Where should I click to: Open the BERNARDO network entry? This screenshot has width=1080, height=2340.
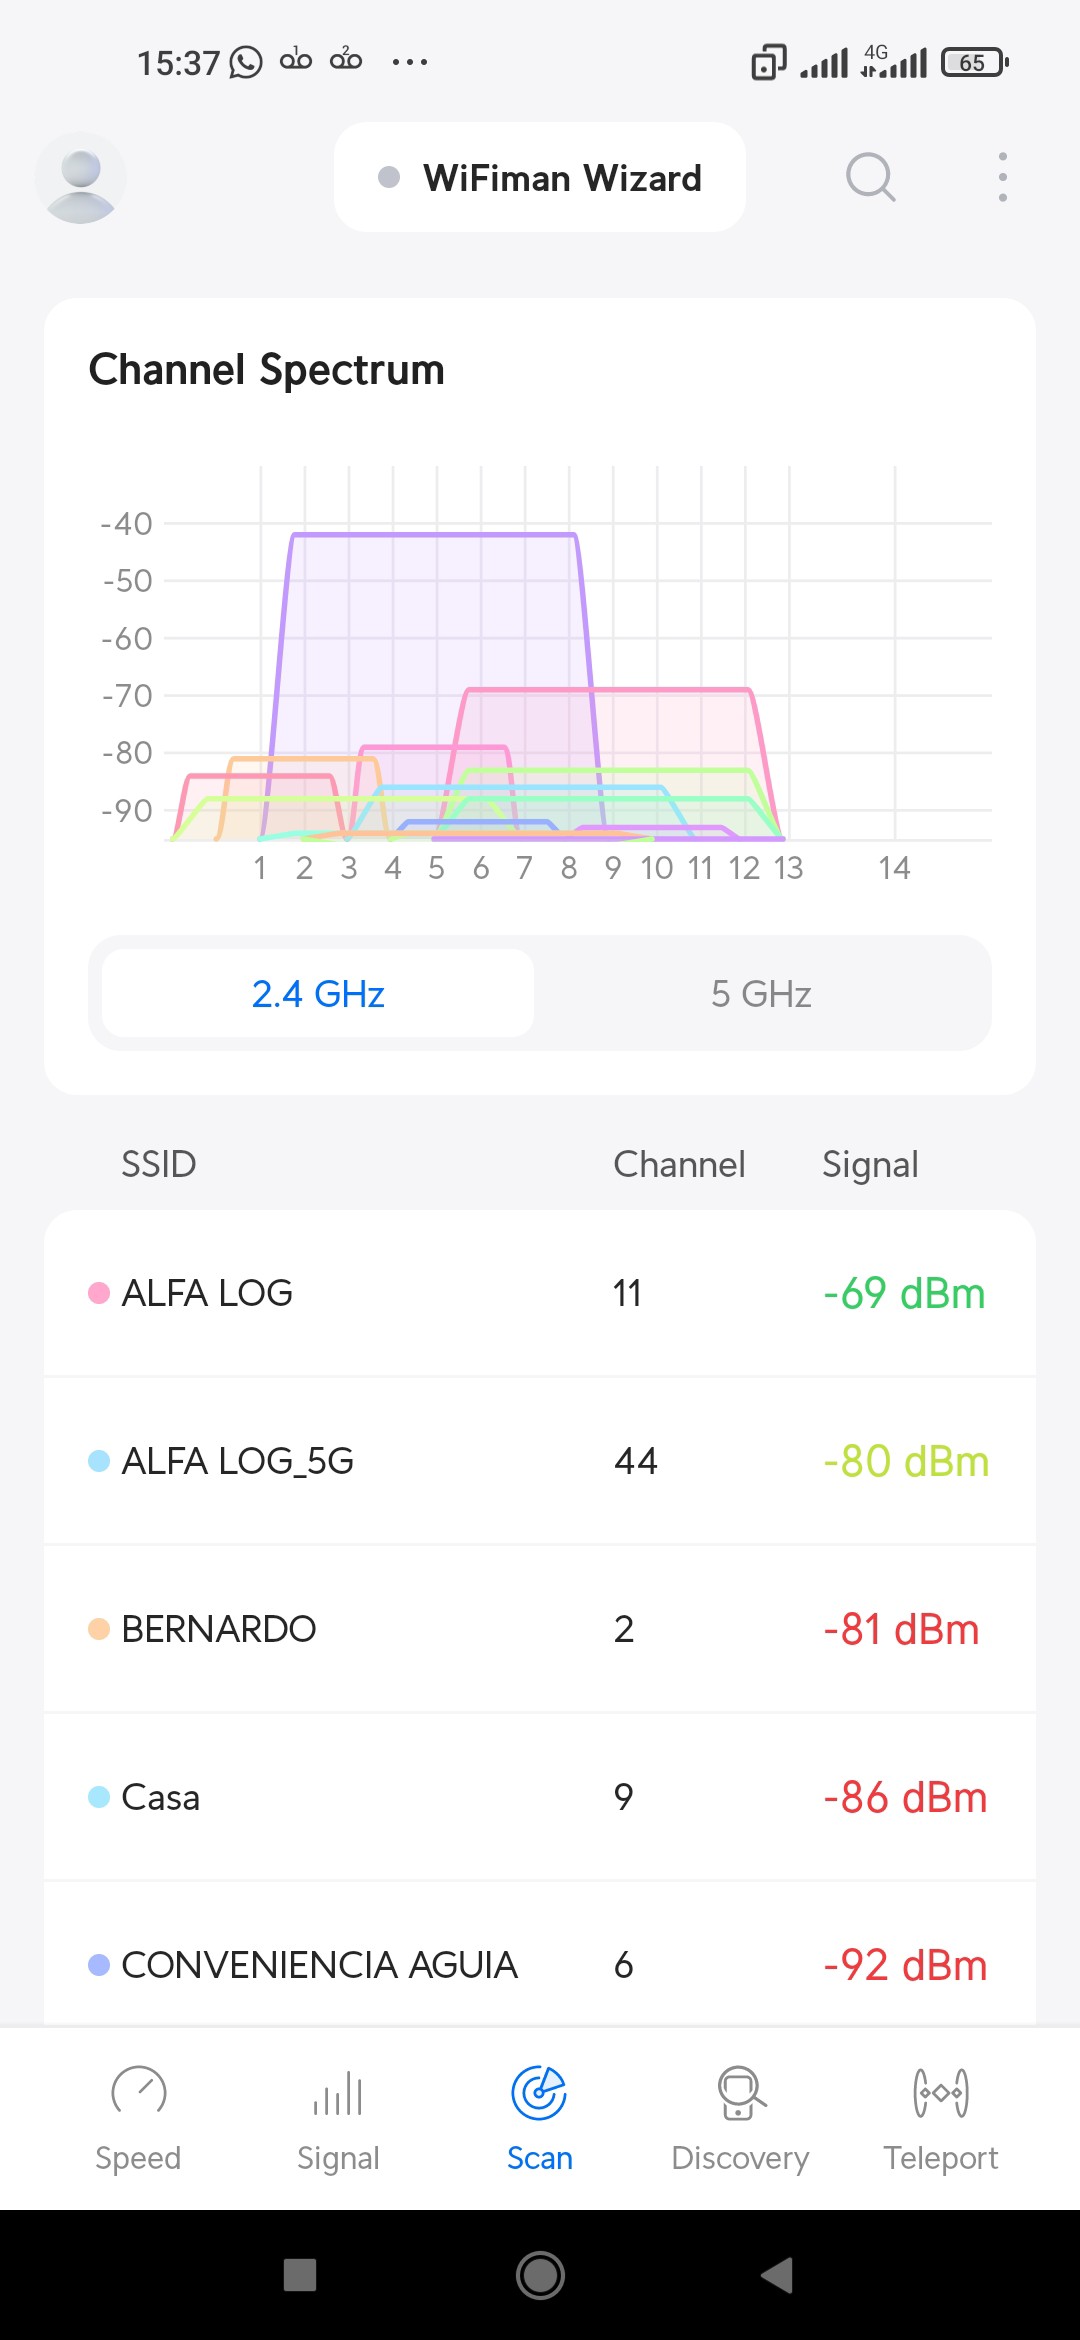click(540, 1629)
